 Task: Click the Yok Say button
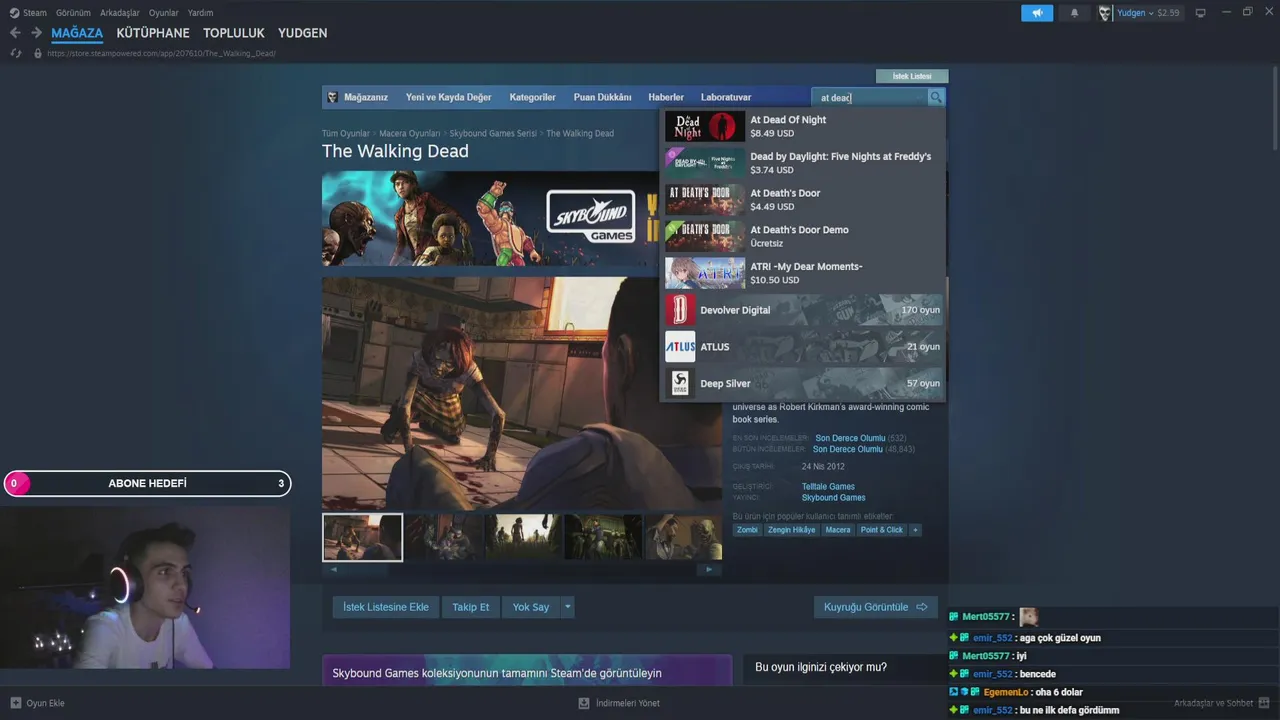[x=531, y=607]
